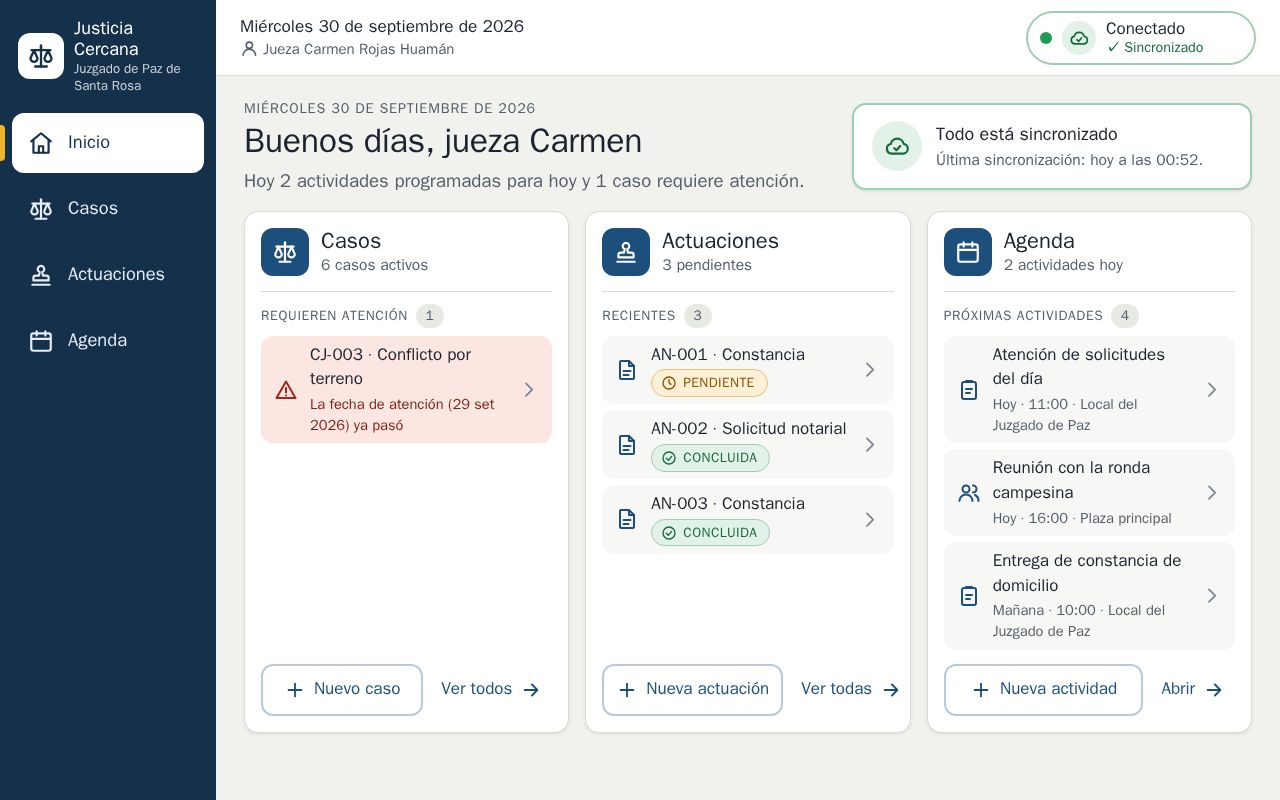Click the warning triangle on CJ-003 case

pos(286,390)
